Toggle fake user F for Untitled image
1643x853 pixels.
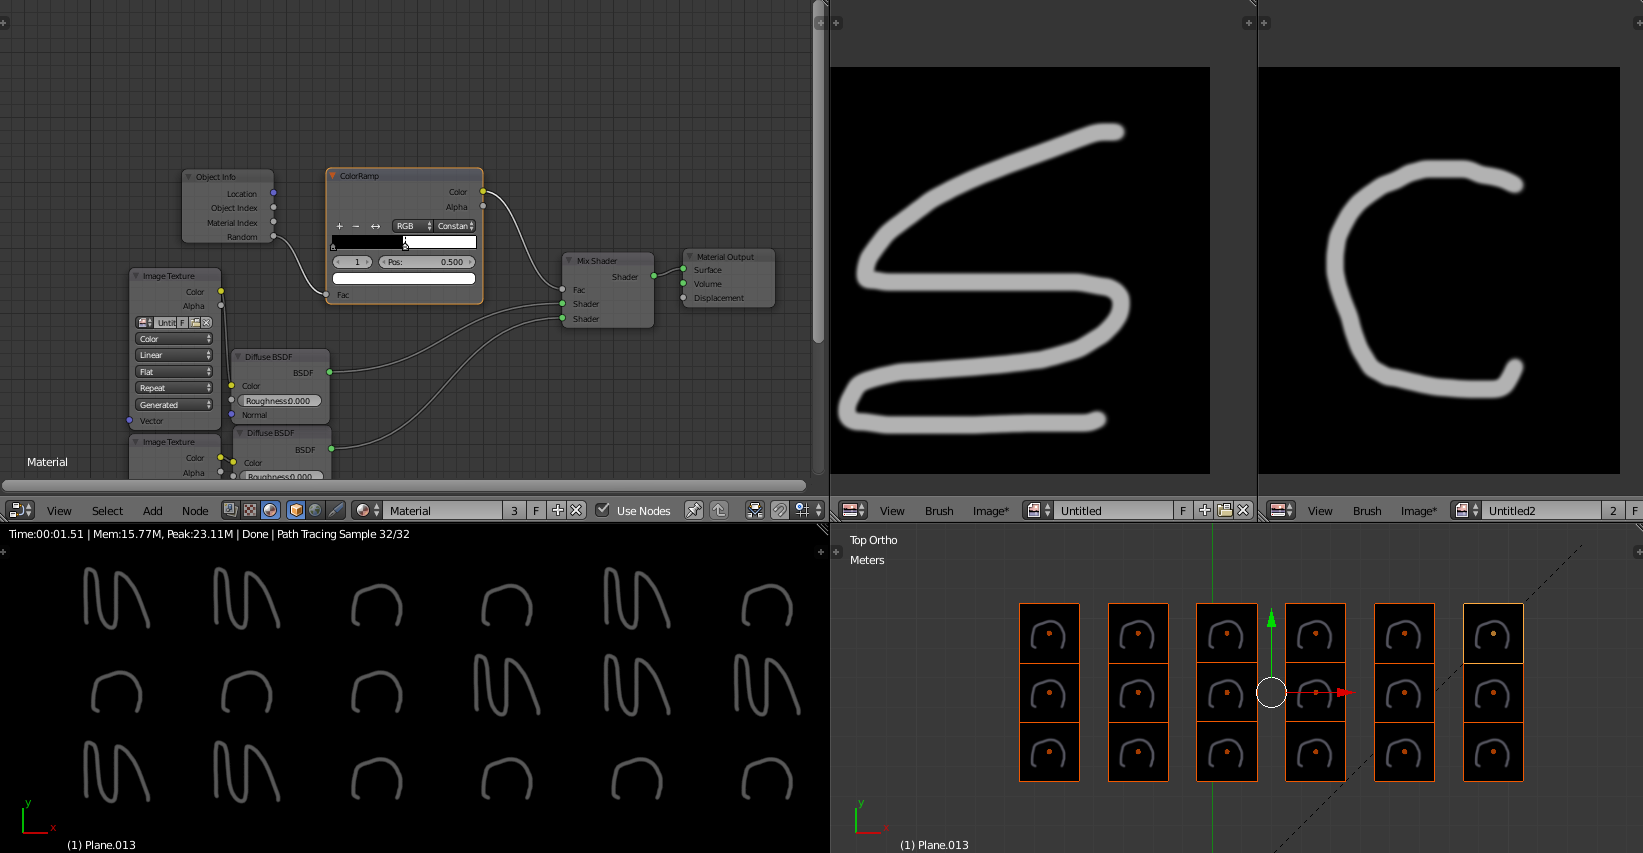coord(1183,510)
